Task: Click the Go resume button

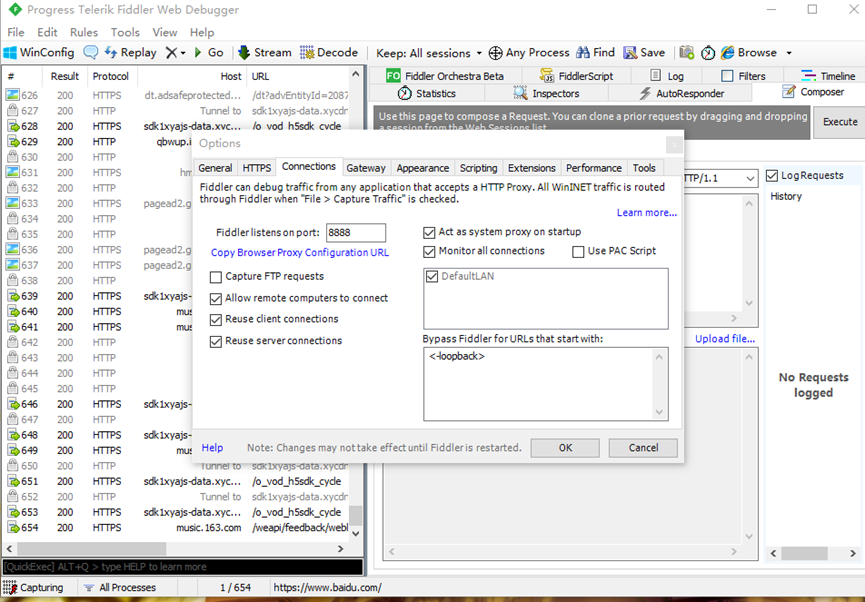Action: pos(209,52)
